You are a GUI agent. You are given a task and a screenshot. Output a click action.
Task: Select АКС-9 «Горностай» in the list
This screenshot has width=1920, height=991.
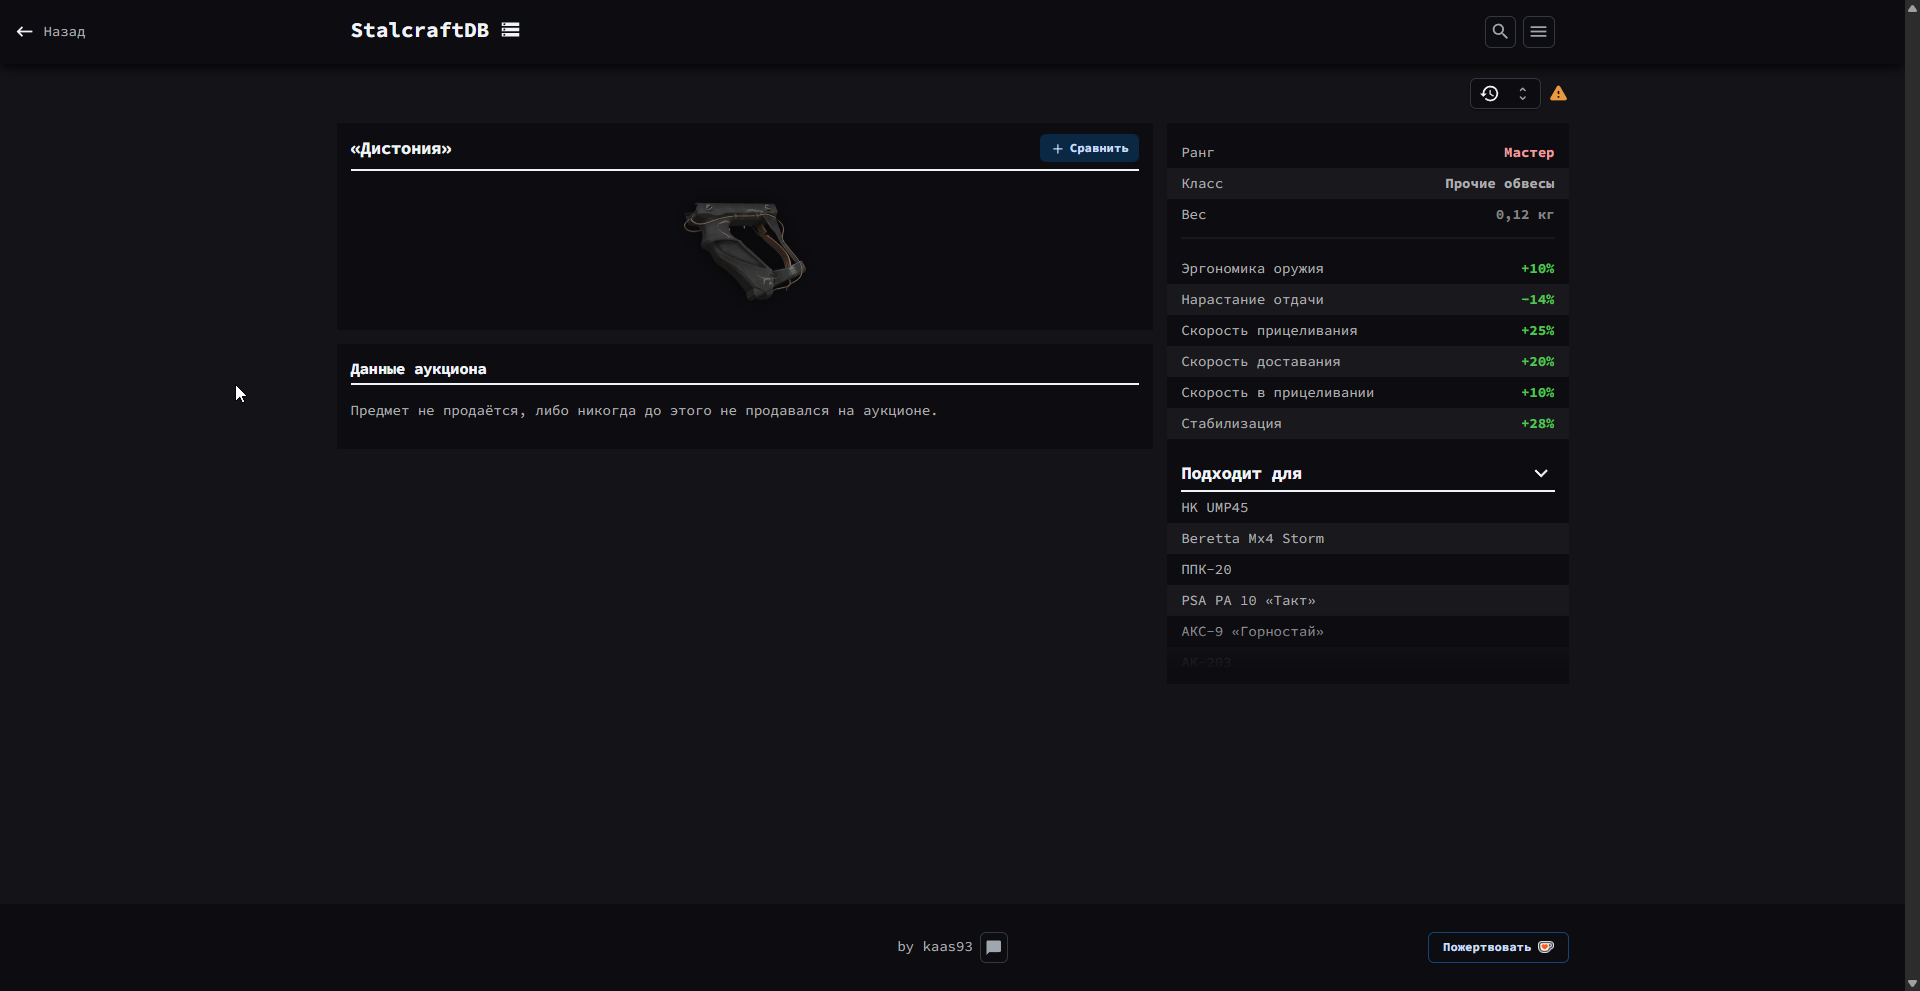click(x=1252, y=632)
